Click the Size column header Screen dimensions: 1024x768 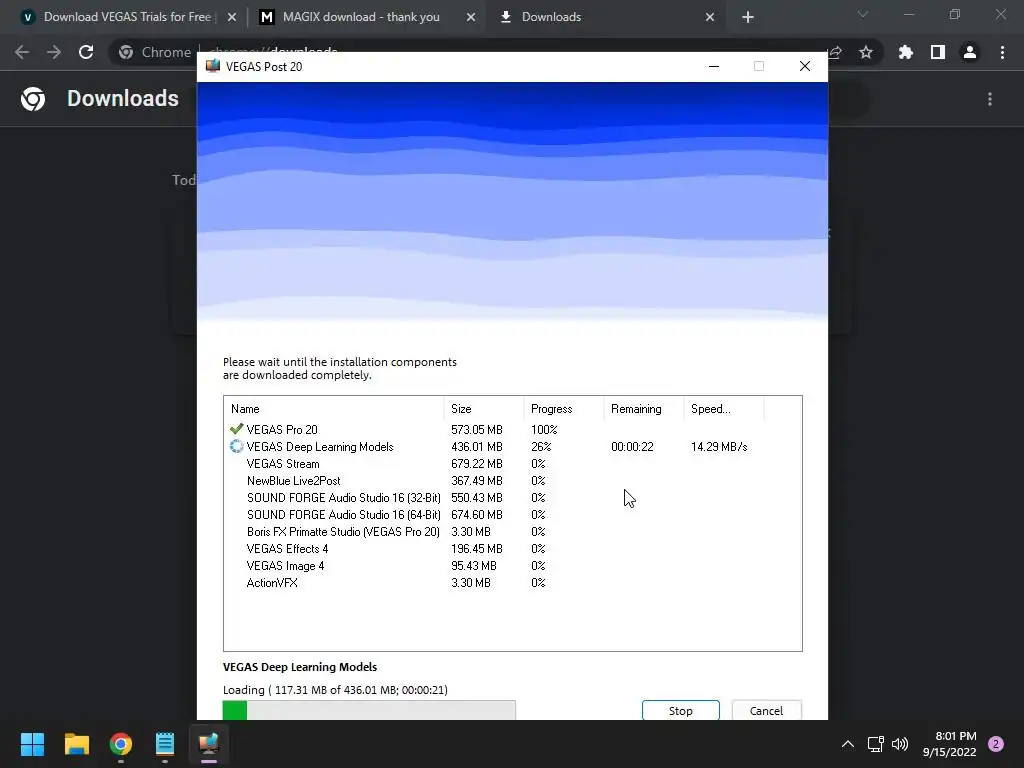click(483, 409)
